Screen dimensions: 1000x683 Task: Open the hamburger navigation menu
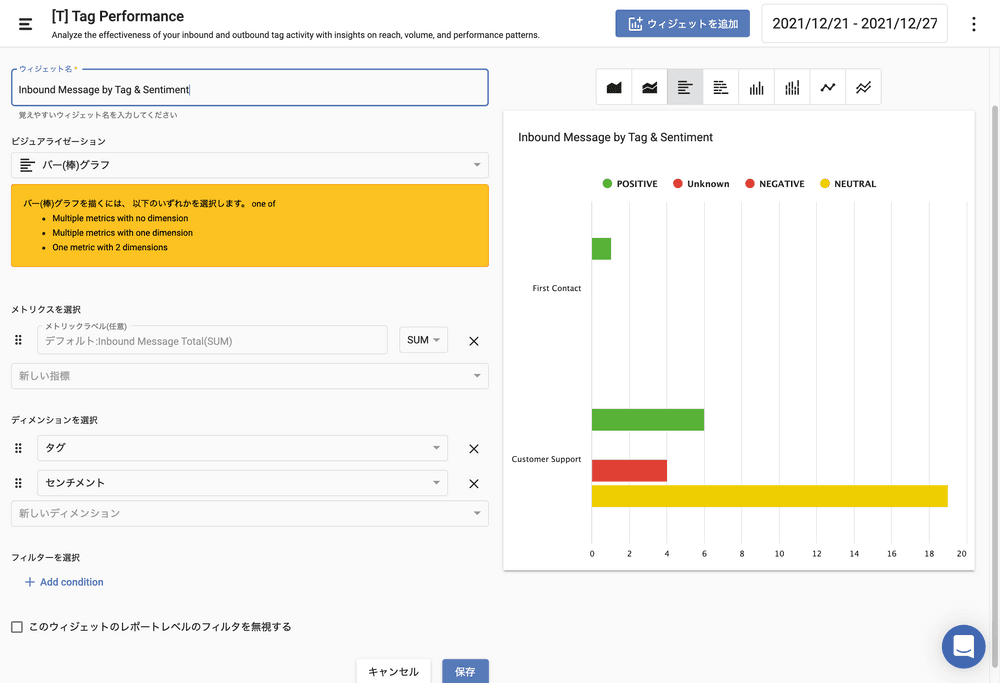[x=26, y=24]
